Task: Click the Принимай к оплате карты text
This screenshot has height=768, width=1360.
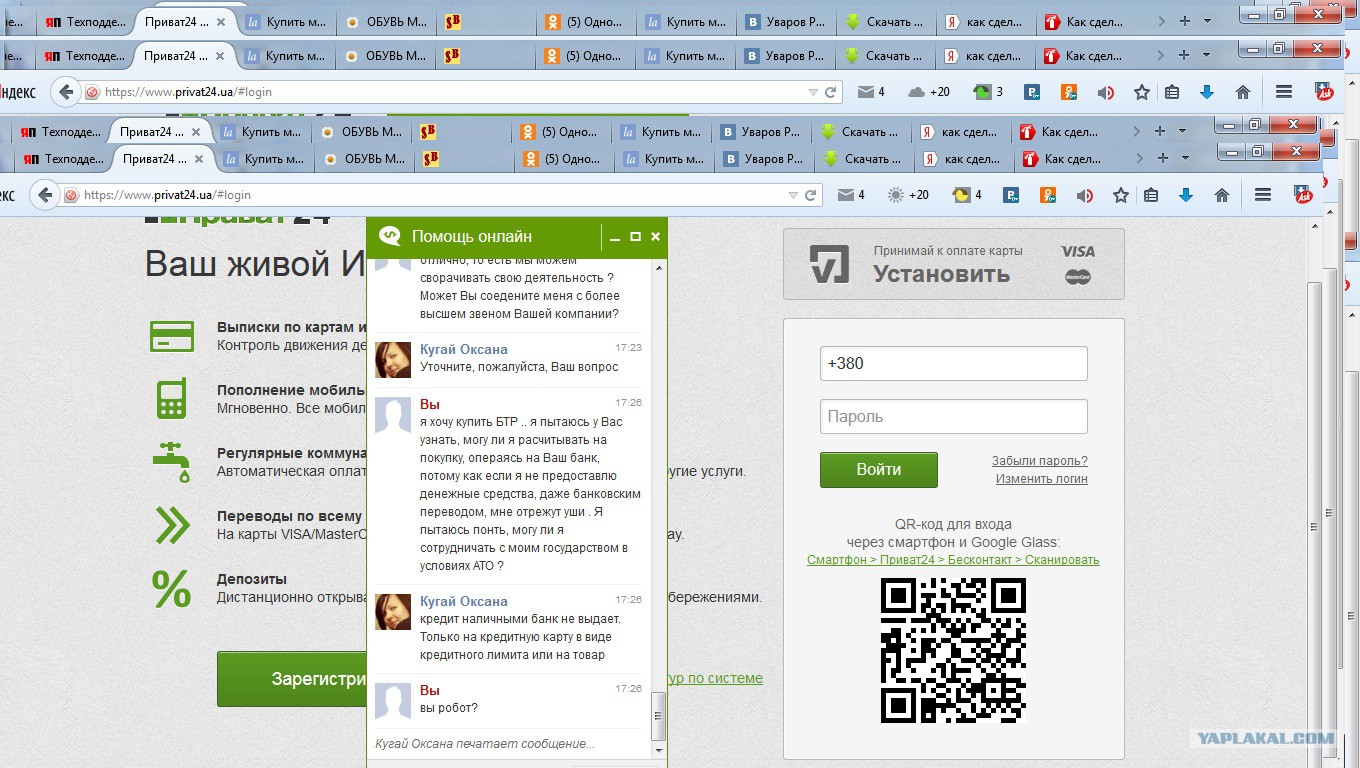Action: [x=948, y=251]
